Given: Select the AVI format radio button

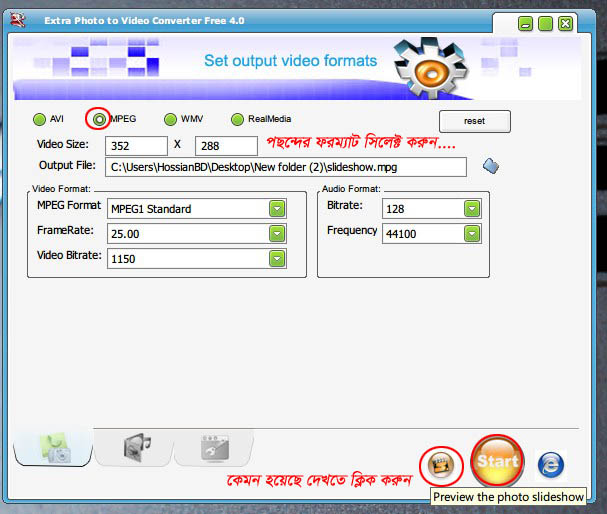Looking at the screenshot, I should (x=39, y=120).
